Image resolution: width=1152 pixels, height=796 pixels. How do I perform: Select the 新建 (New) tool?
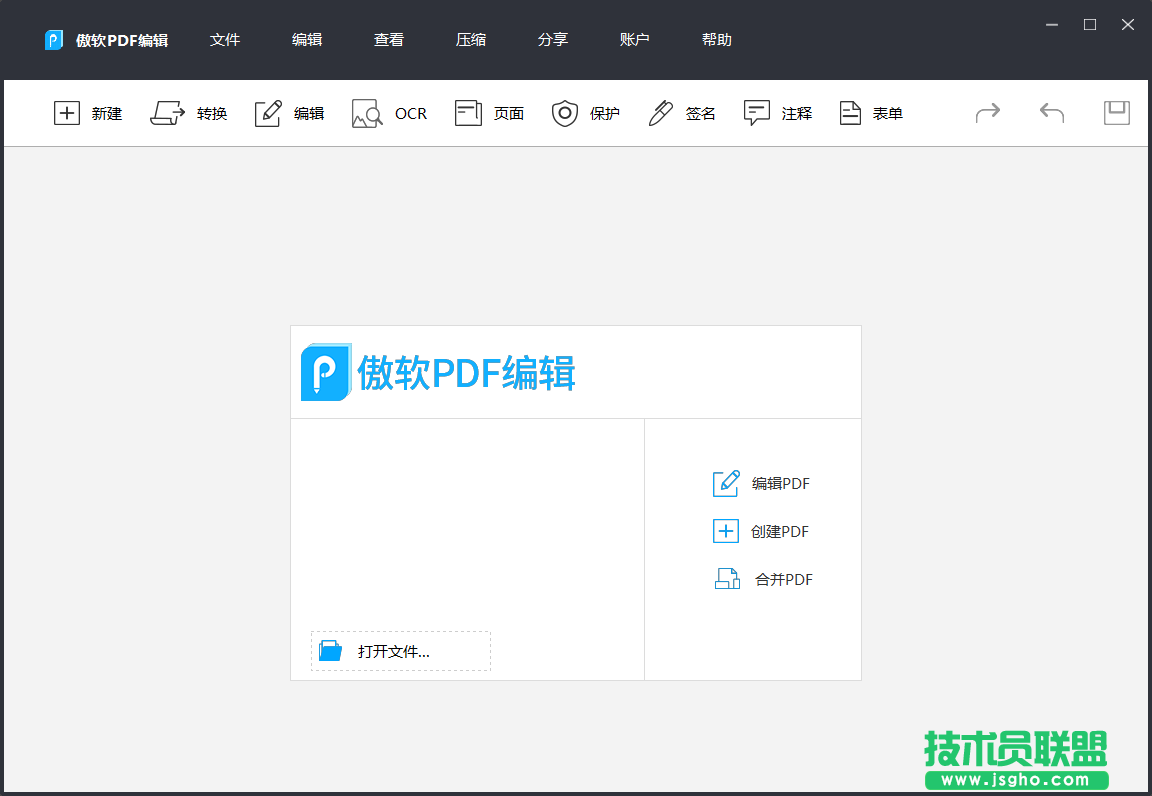tap(88, 113)
